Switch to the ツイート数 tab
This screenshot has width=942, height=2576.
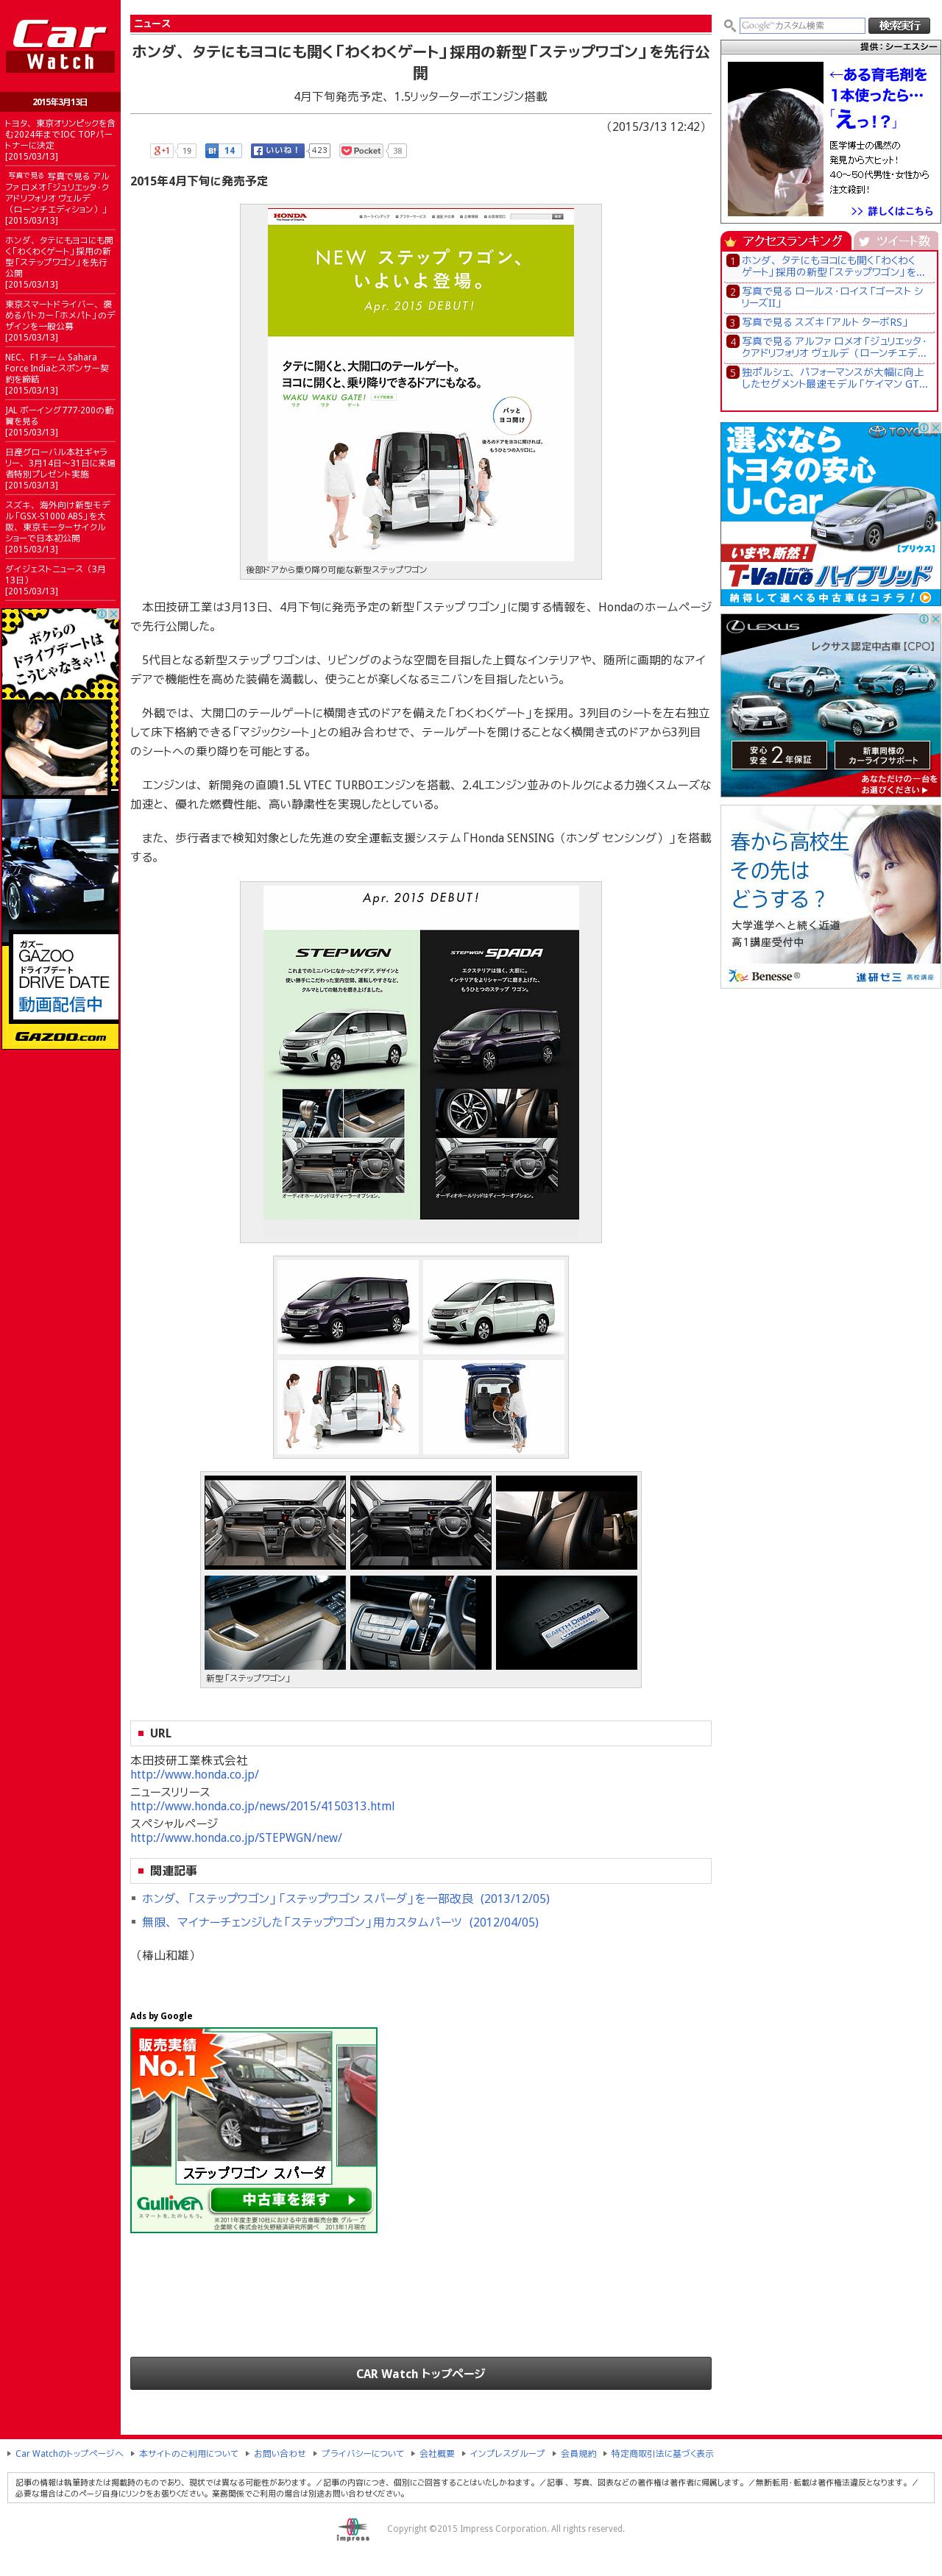pyautogui.click(x=896, y=241)
